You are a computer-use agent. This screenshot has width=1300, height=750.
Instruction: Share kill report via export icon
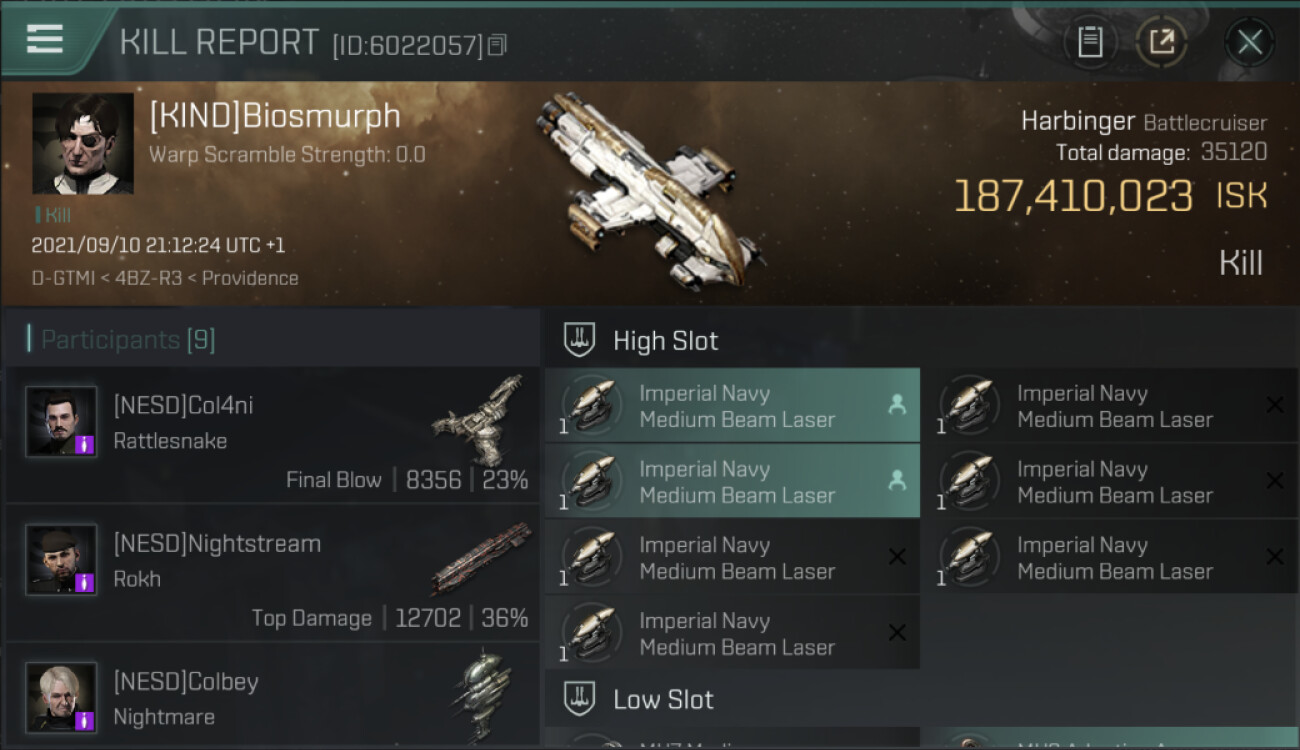tap(1162, 42)
